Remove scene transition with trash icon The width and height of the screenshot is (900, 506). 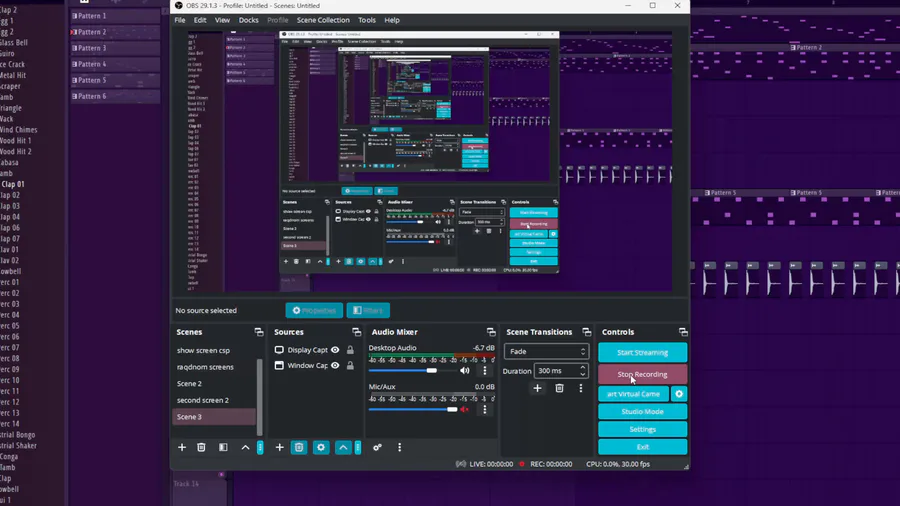pyautogui.click(x=559, y=388)
